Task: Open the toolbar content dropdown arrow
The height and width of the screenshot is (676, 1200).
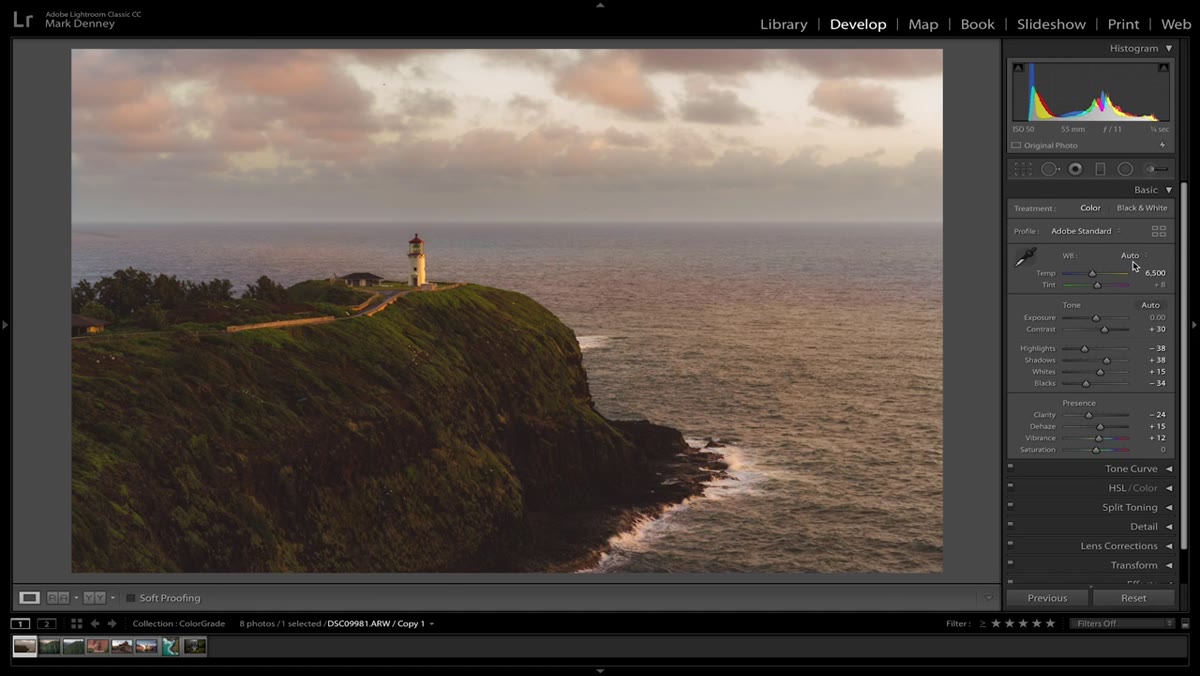Action: pyautogui.click(x=989, y=598)
